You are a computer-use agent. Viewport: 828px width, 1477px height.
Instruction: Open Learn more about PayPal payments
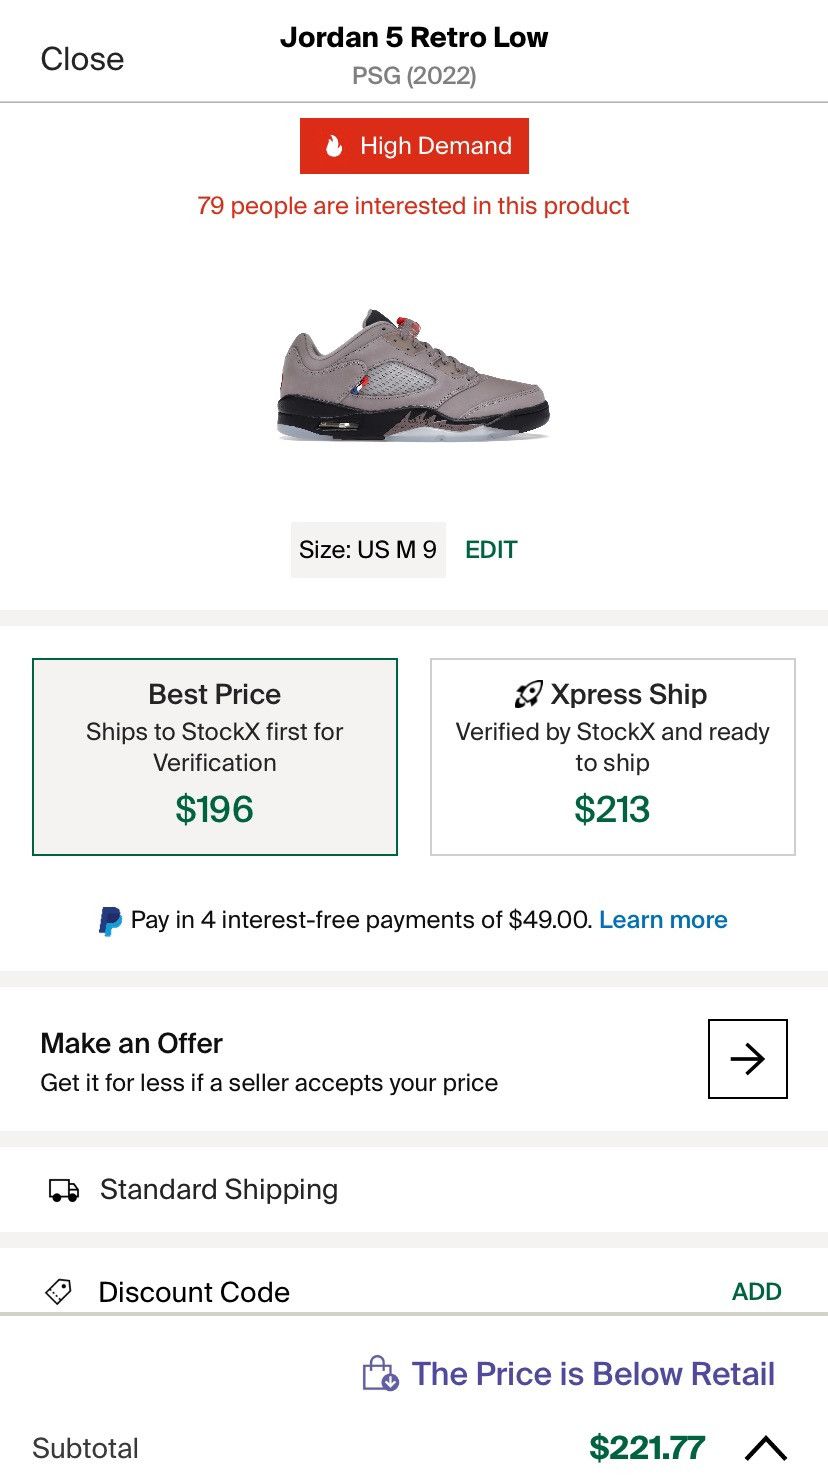tap(663, 920)
